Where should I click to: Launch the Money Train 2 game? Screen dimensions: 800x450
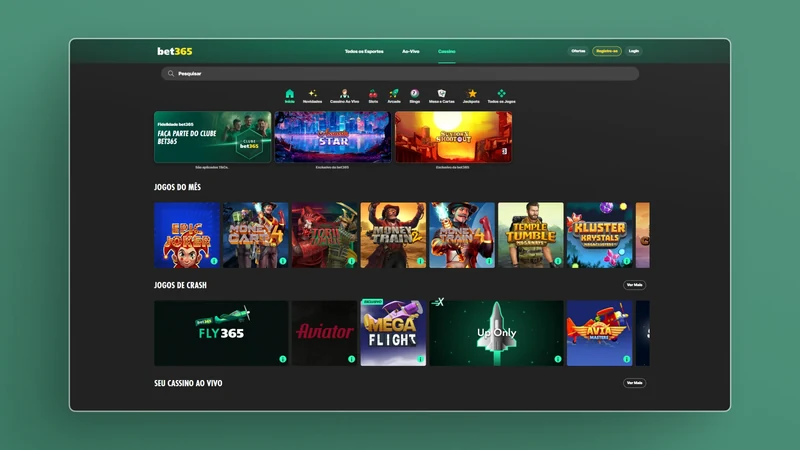pos(393,235)
